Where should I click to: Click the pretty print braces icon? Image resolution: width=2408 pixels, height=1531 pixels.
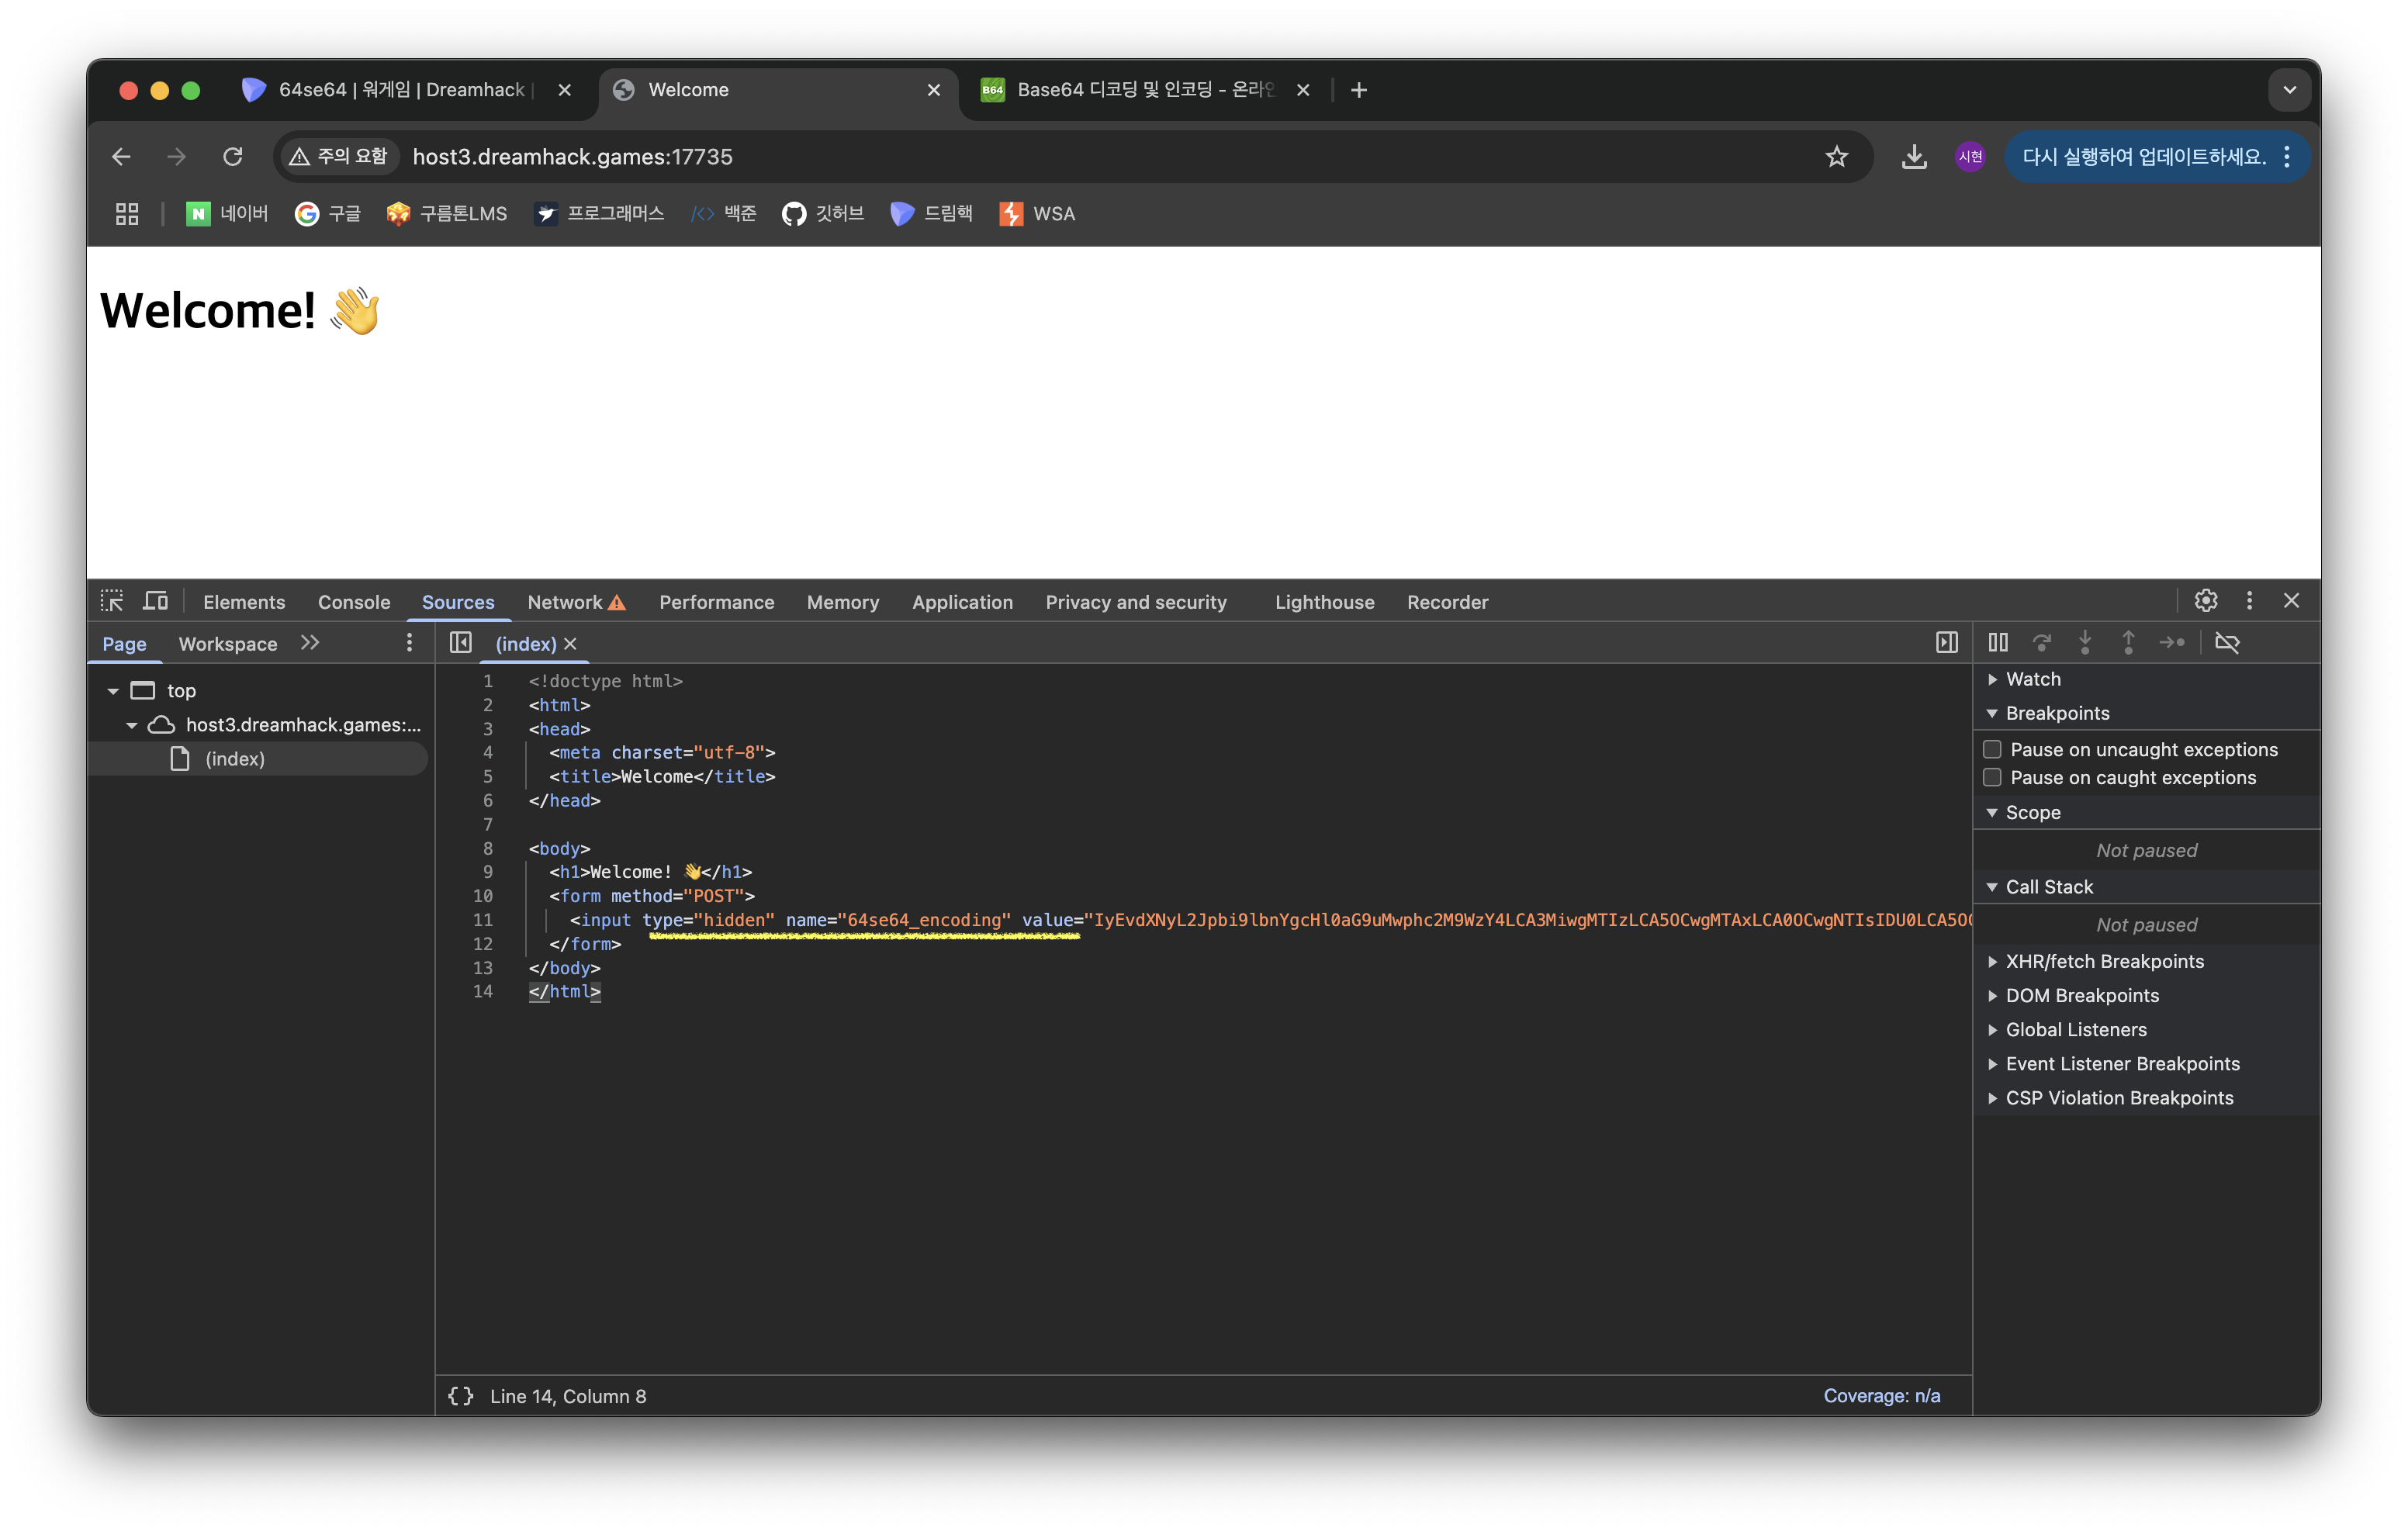tap(461, 1396)
